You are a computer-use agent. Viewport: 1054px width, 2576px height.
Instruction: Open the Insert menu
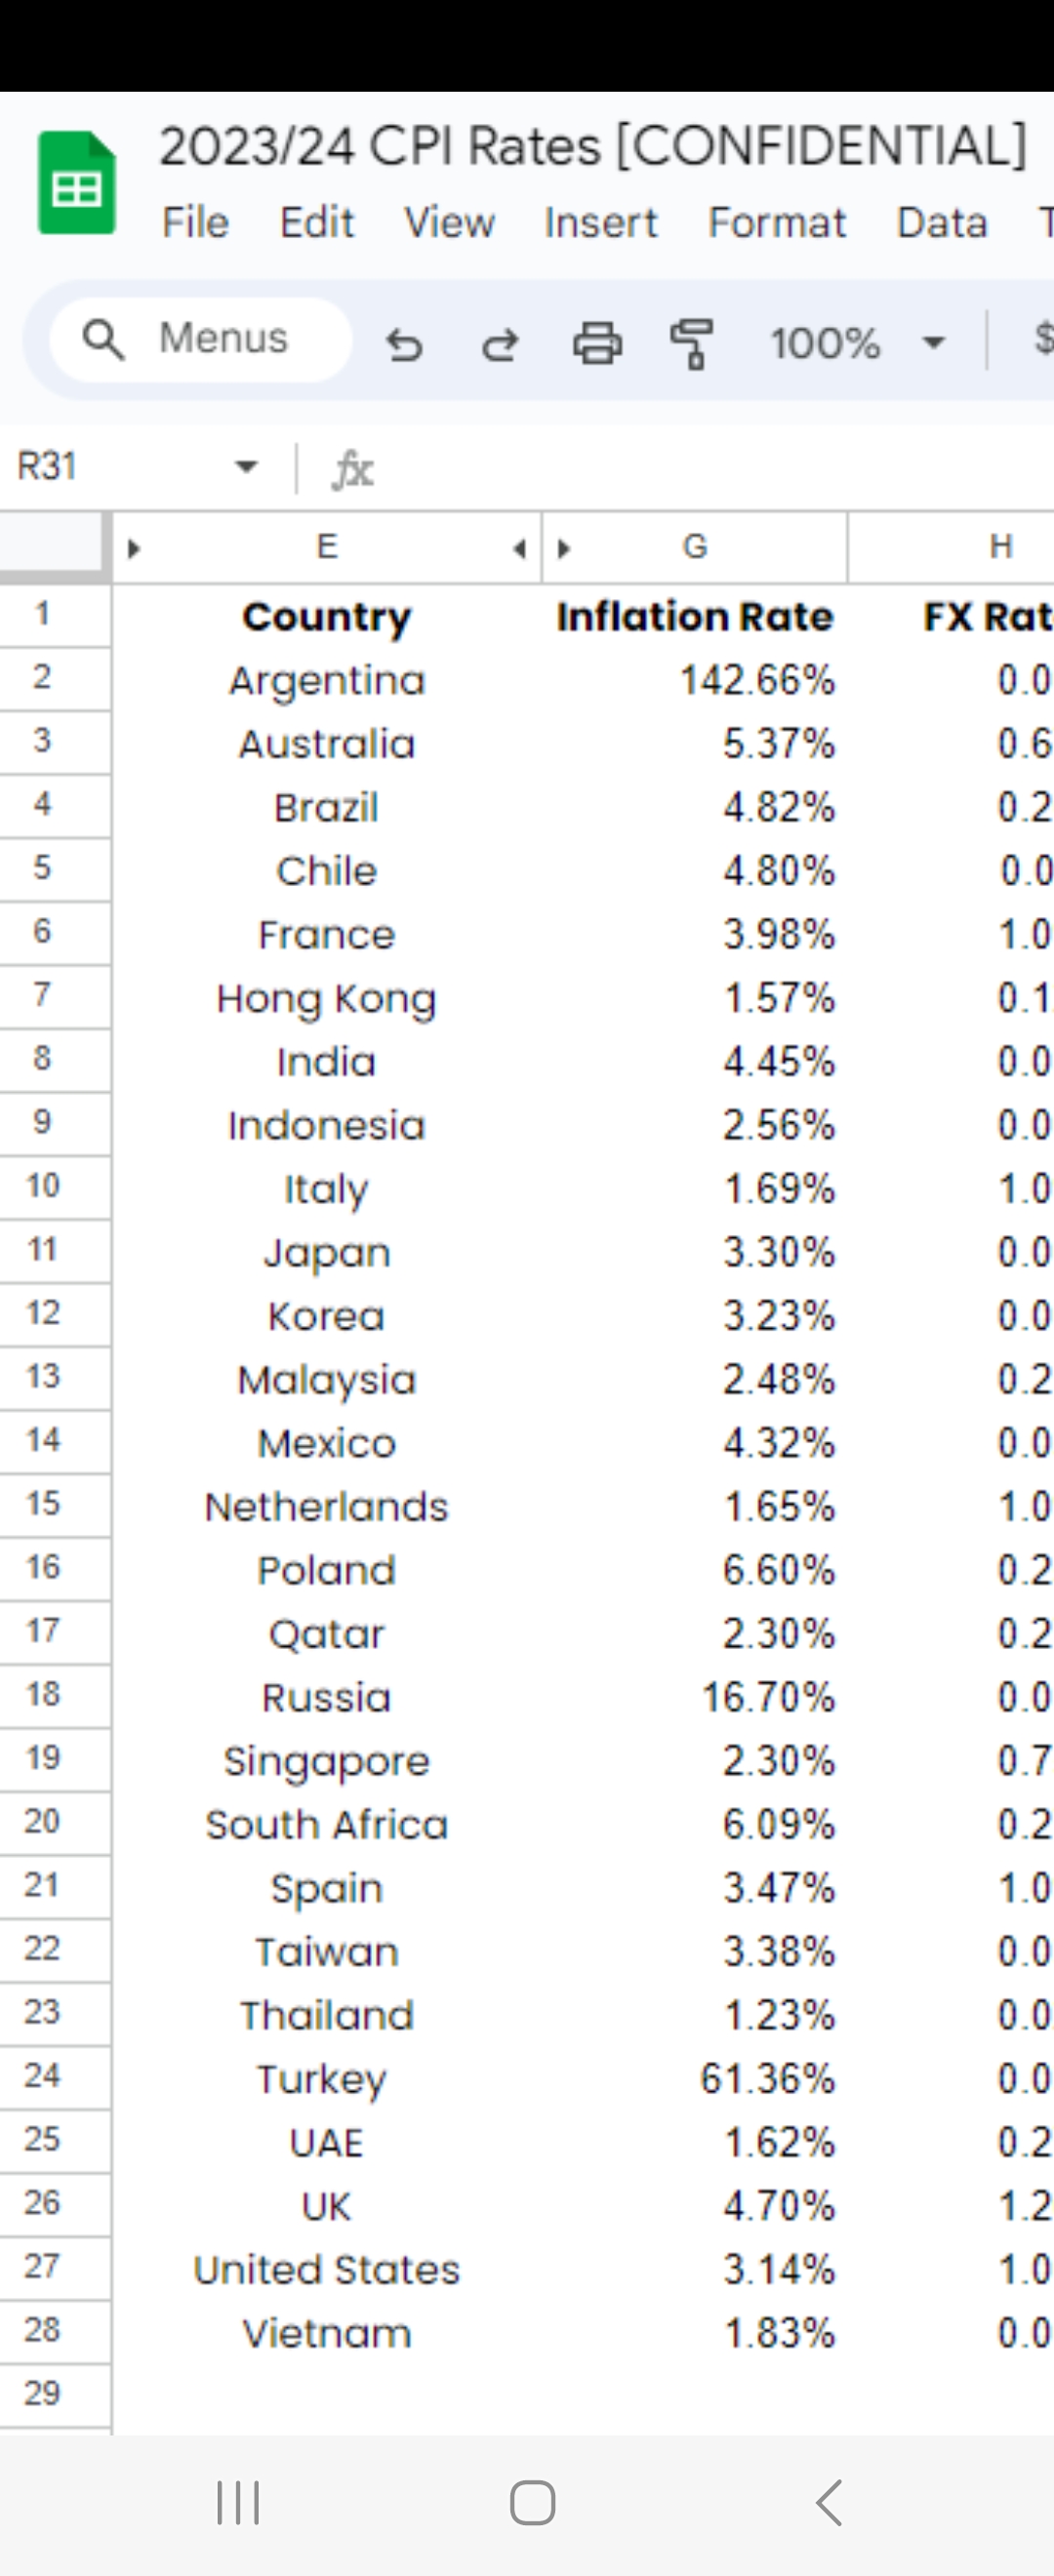point(601,222)
